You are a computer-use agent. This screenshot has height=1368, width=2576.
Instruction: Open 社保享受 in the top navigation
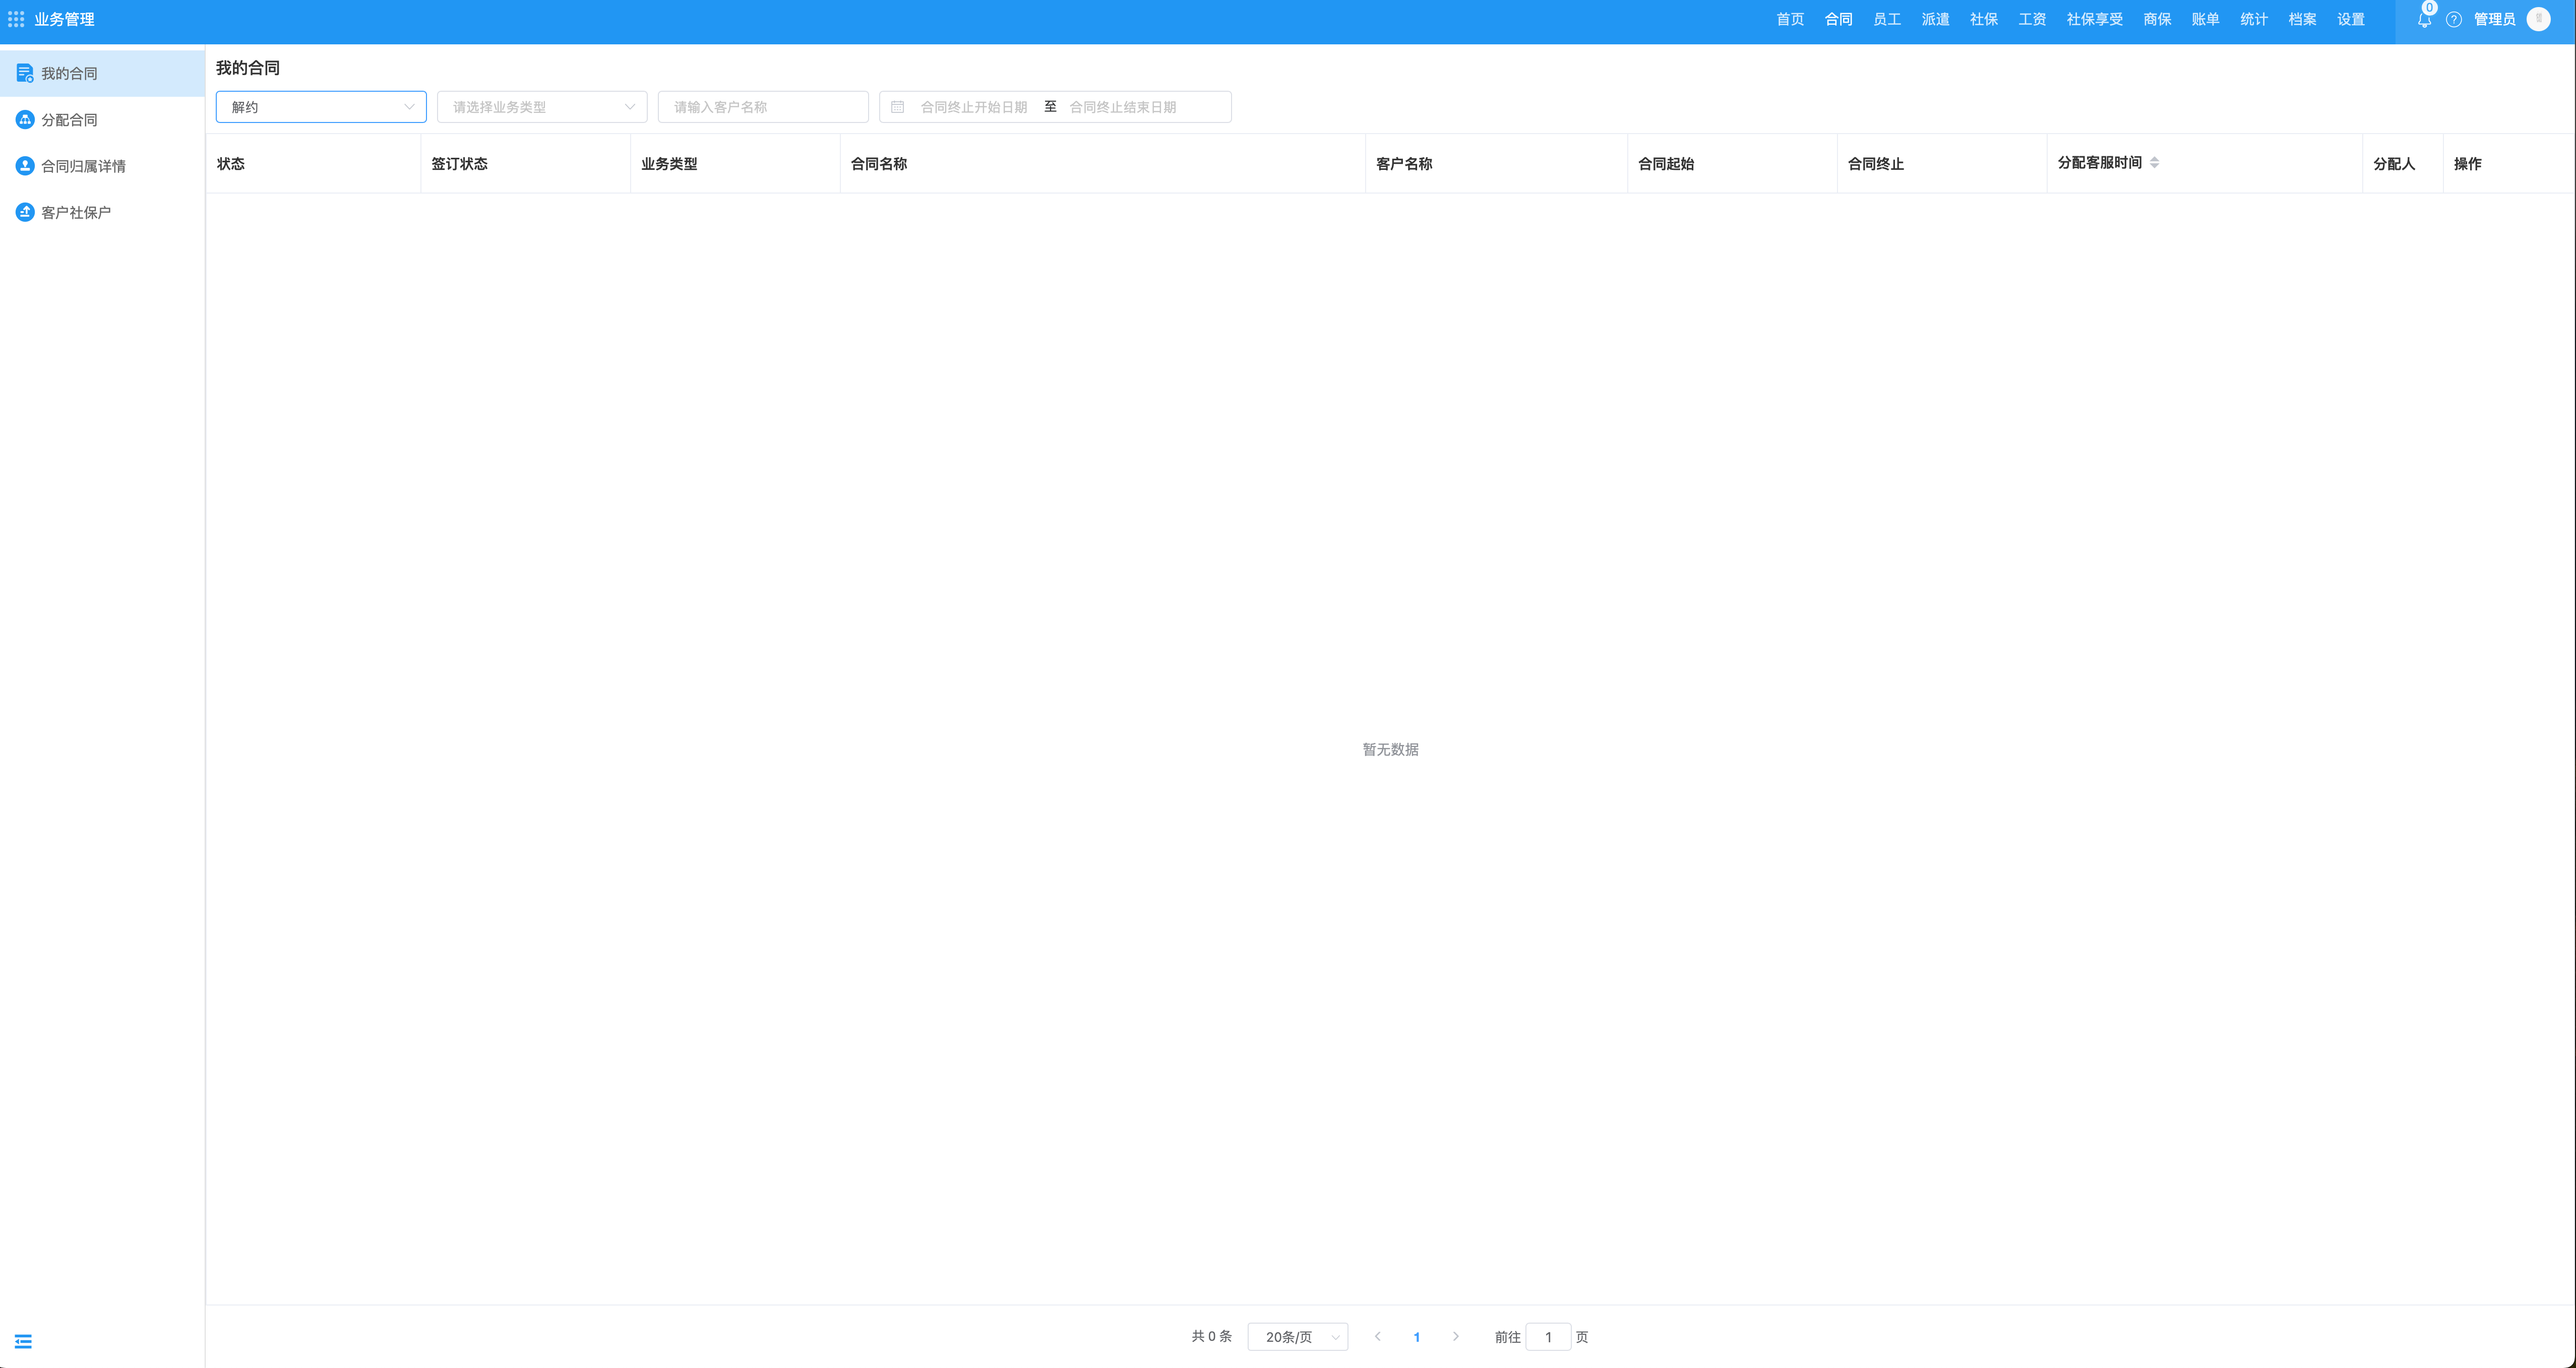(x=2094, y=19)
